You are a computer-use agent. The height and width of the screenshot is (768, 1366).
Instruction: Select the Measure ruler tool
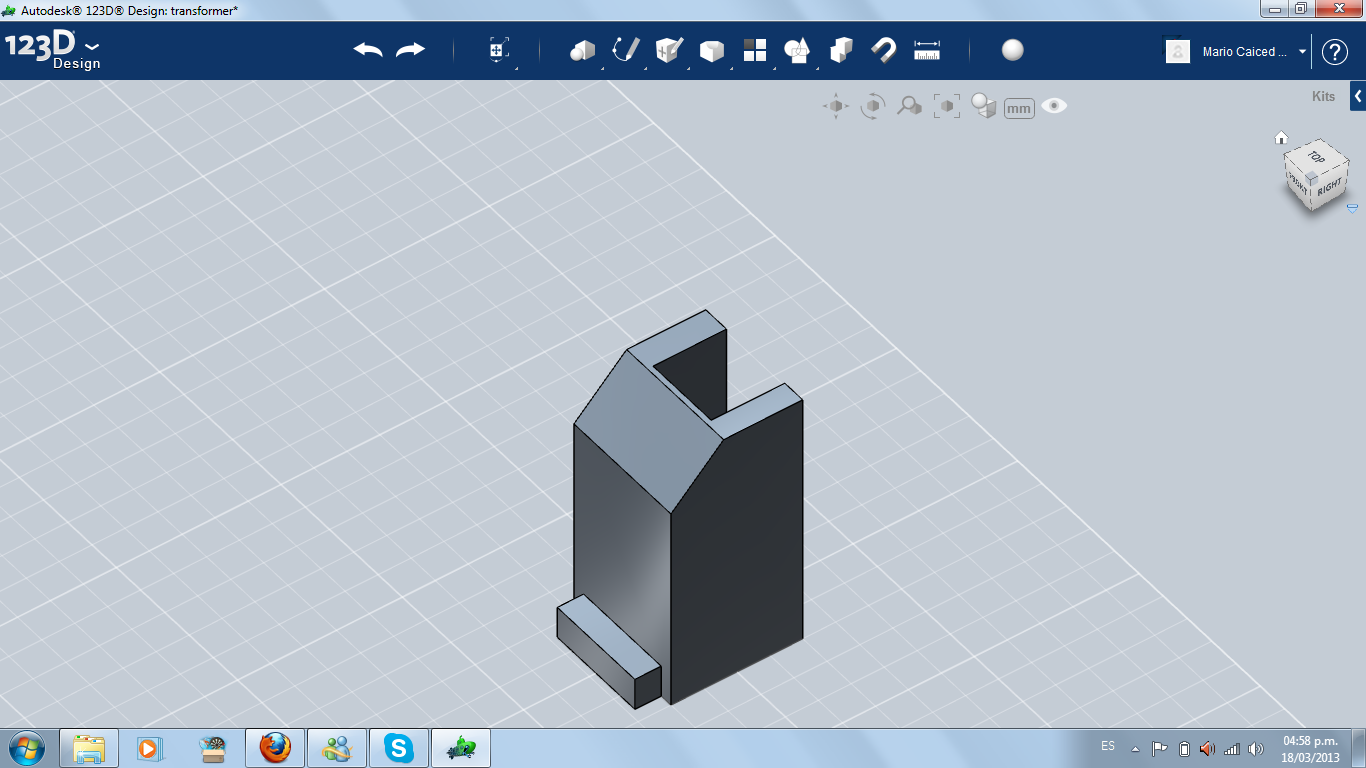pyautogui.click(x=927, y=50)
